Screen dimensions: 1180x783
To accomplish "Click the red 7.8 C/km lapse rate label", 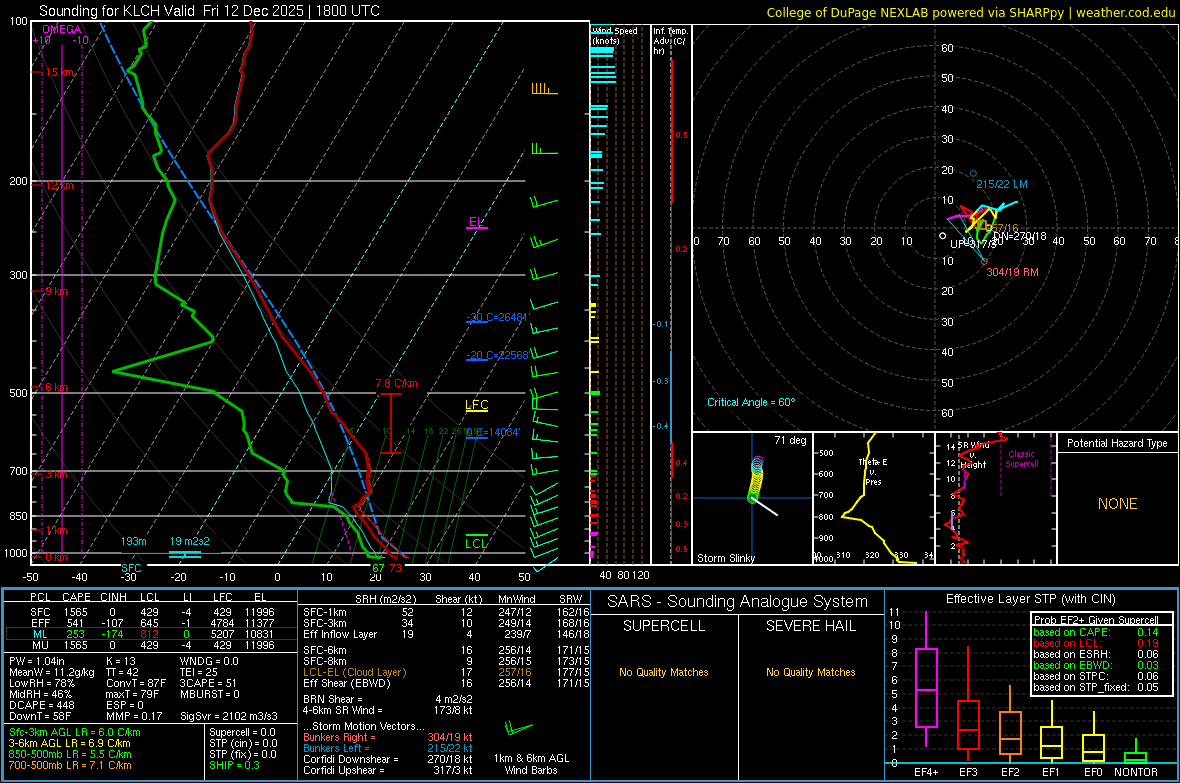I will coord(396,383).
